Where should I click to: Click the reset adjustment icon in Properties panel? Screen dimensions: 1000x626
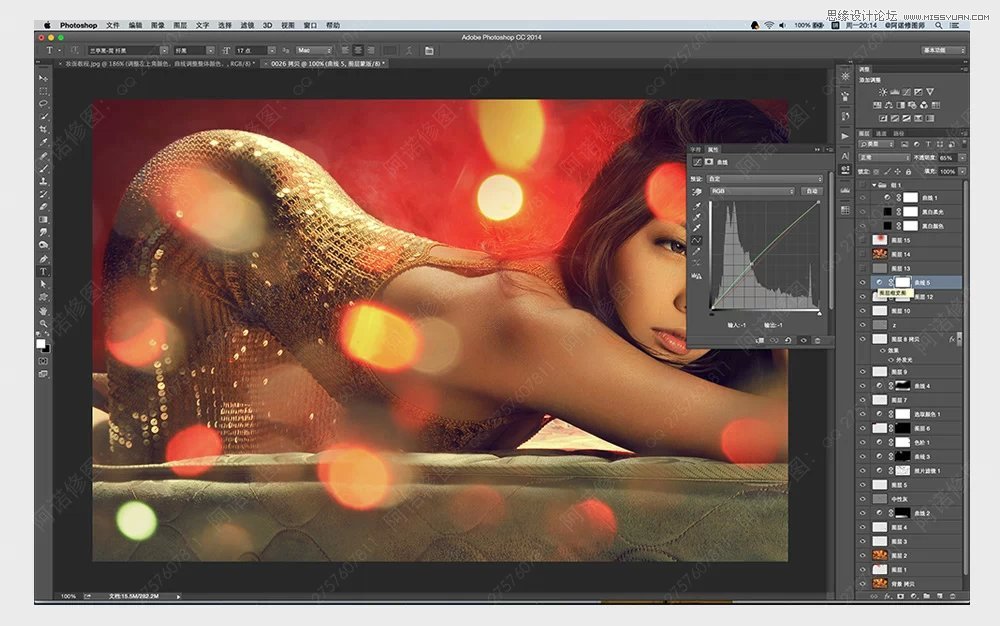(789, 340)
